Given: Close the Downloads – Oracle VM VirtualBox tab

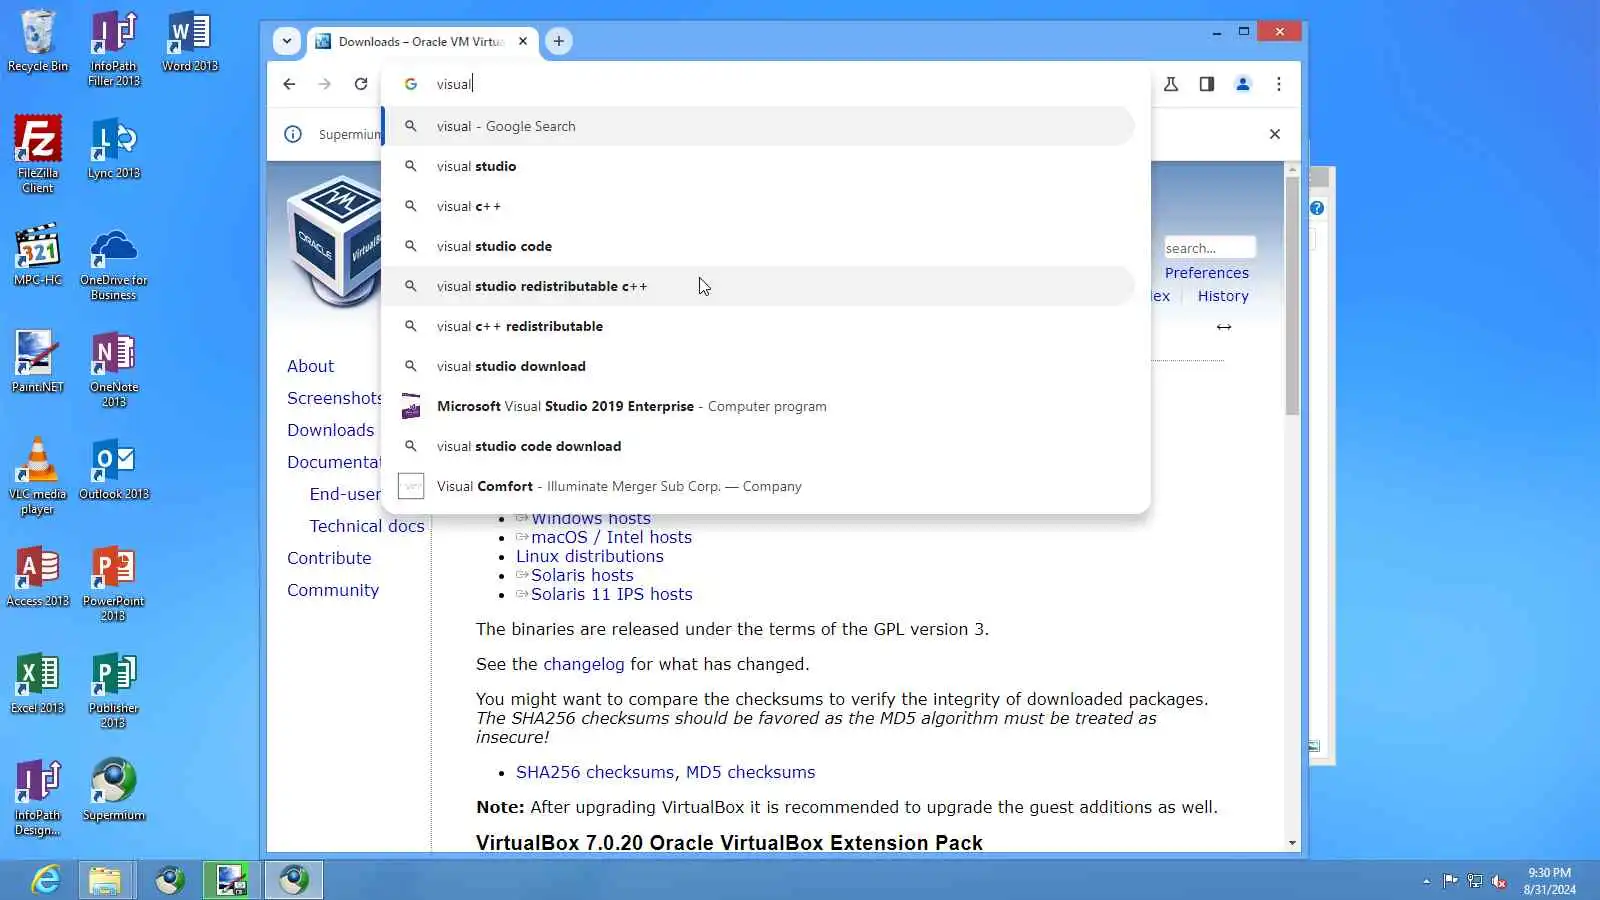Looking at the screenshot, I should (x=523, y=42).
